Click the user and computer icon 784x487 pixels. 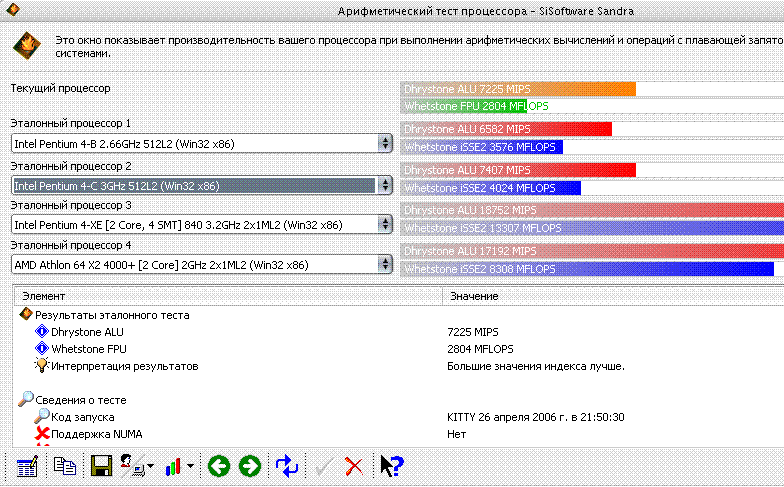click(132, 466)
